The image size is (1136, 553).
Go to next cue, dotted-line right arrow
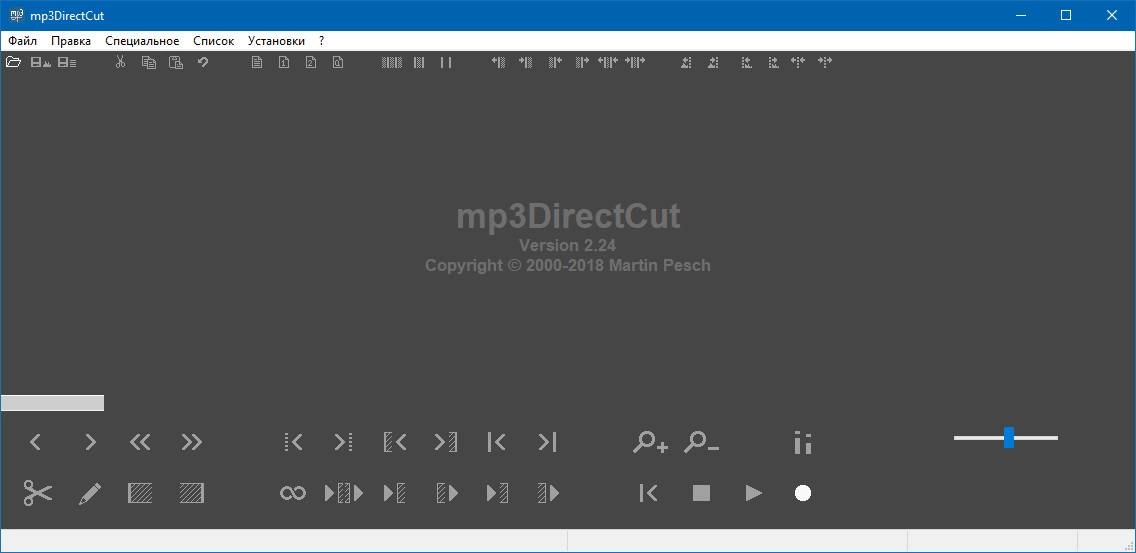(343, 441)
